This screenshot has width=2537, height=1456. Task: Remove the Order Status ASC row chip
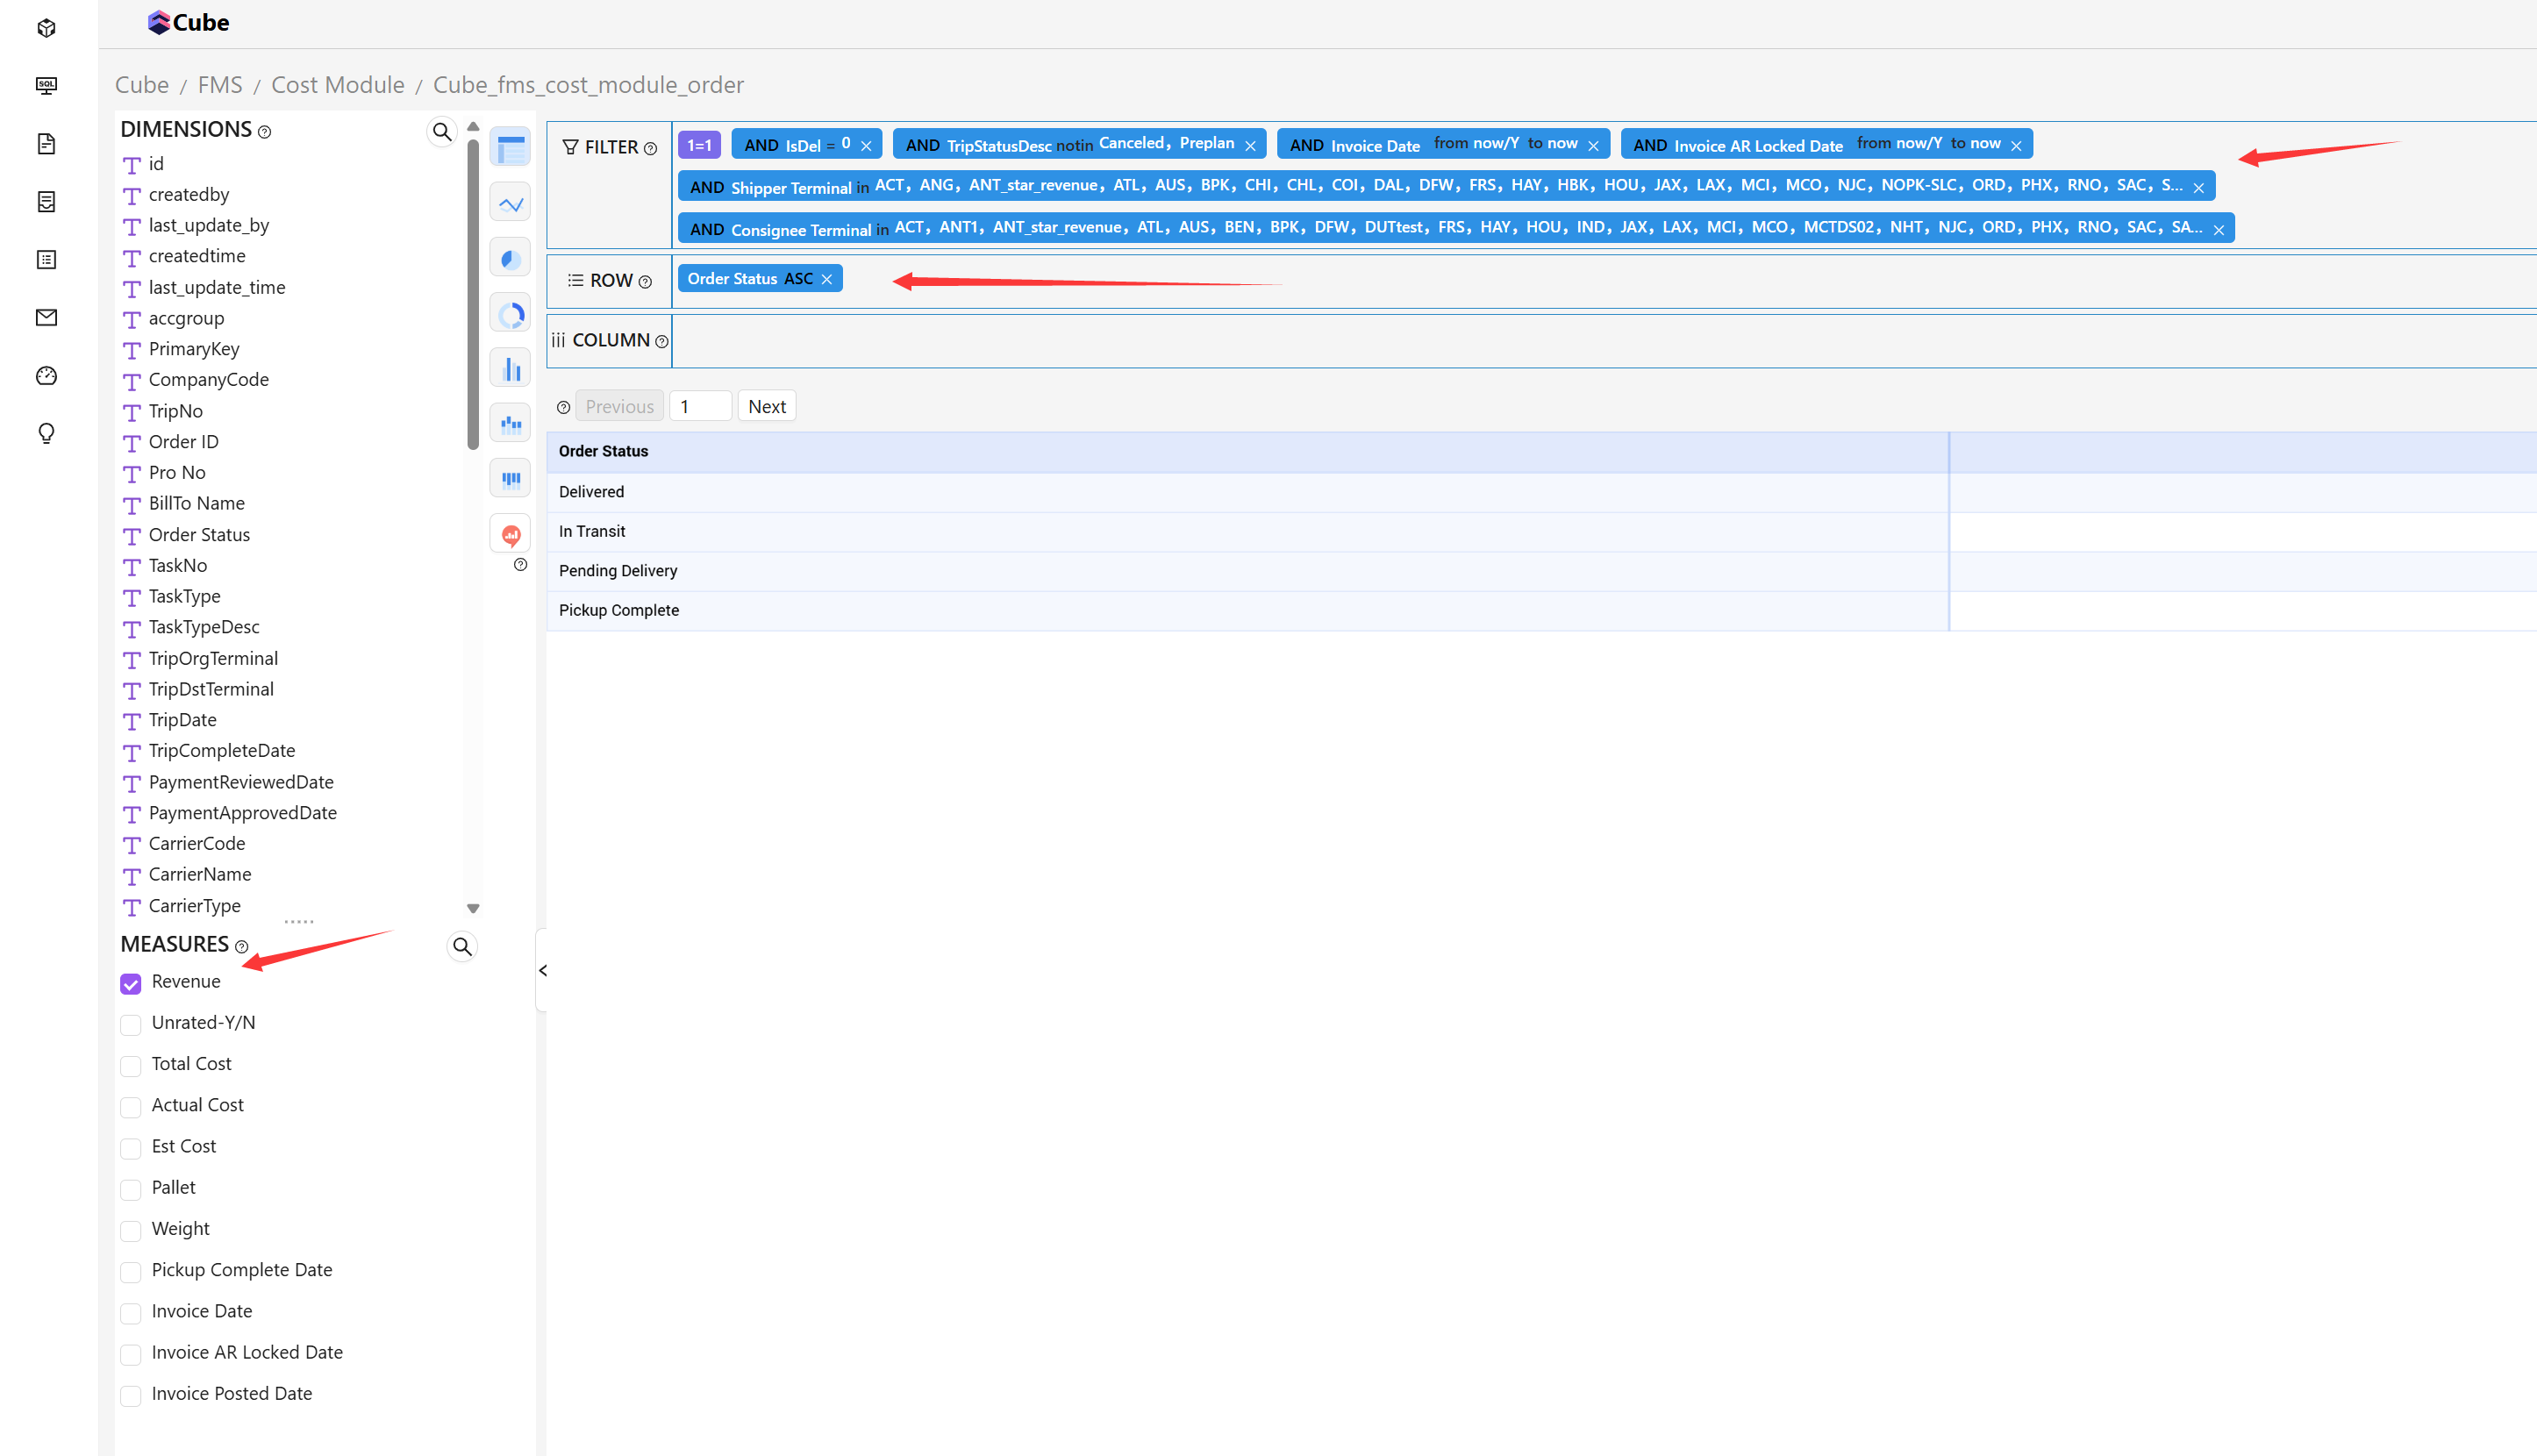pyautogui.click(x=826, y=278)
